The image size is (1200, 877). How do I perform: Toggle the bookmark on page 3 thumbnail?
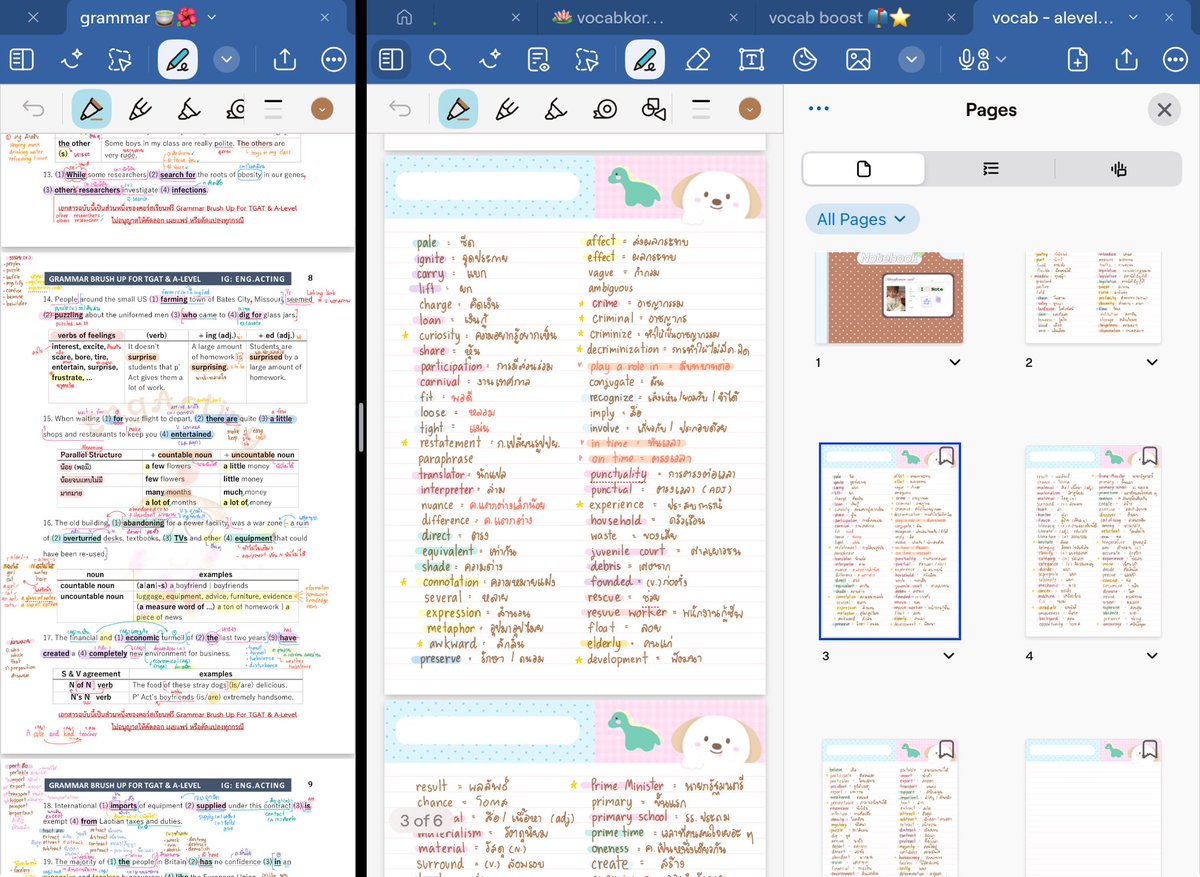947,457
